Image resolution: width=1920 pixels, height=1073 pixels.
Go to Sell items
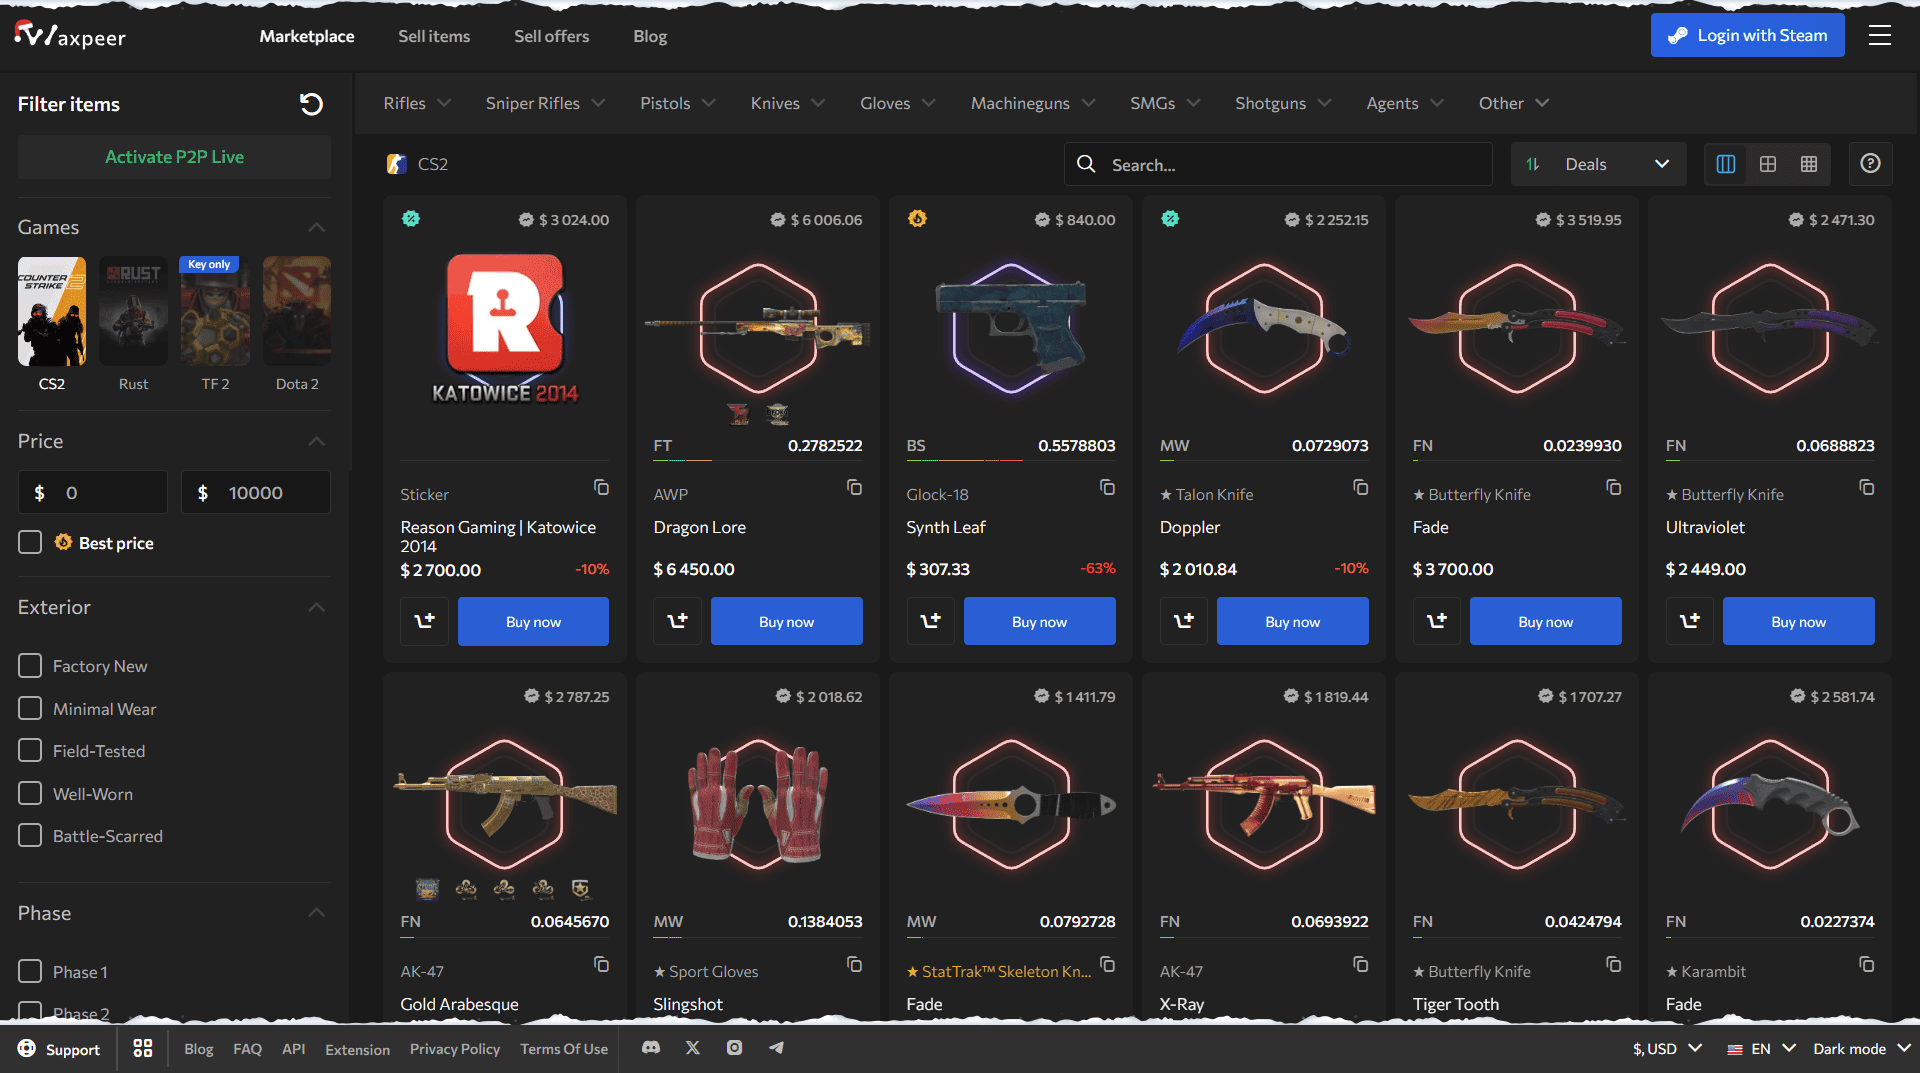coord(434,36)
